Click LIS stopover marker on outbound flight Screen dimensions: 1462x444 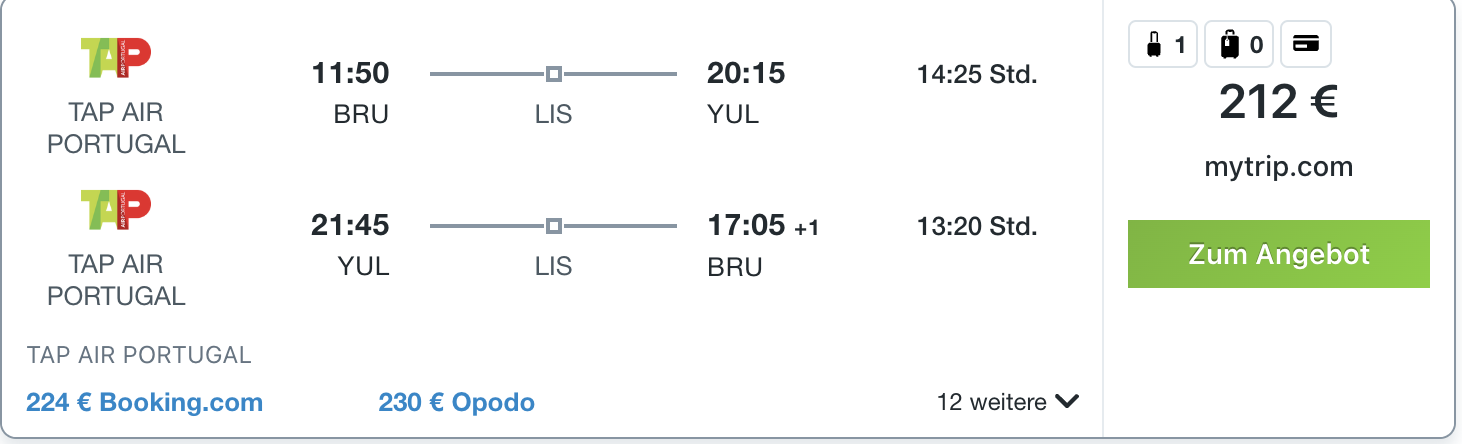tap(553, 74)
